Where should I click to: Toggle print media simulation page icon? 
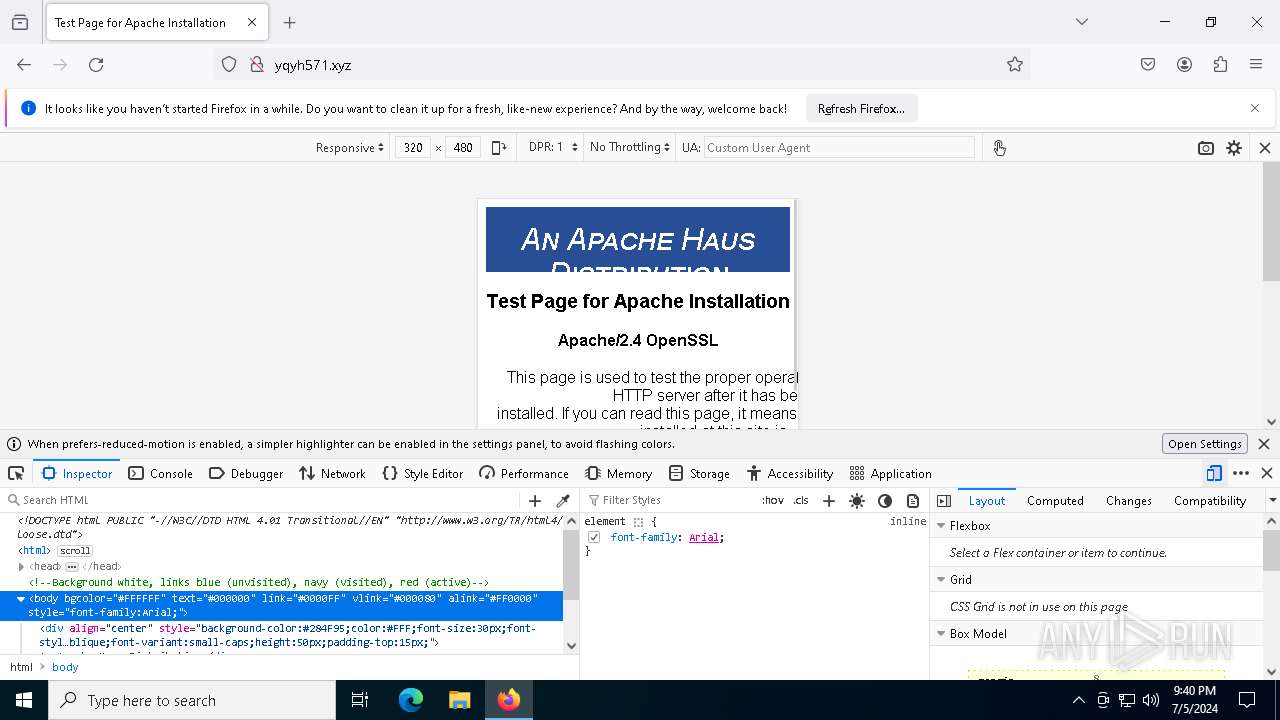coord(913,500)
